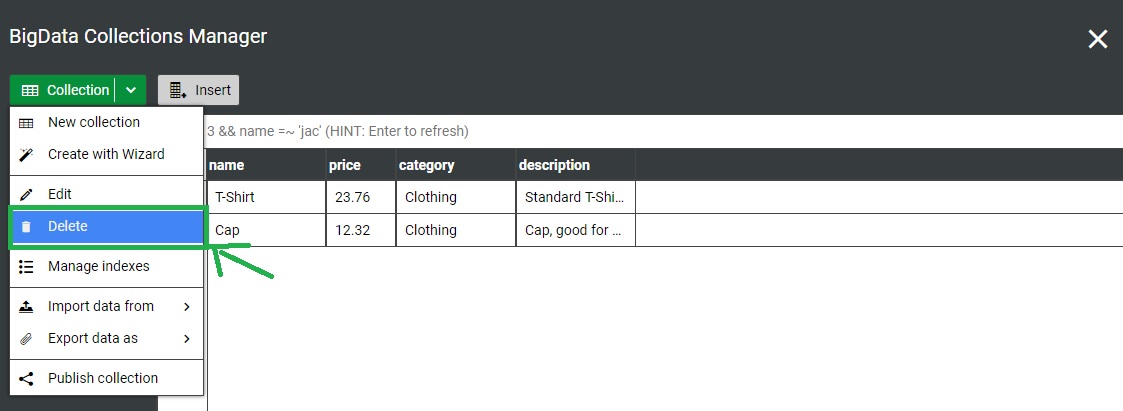Image resolution: width=1123 pixels, height=411 pixels.
Task: Click the Collection table icon
Action: 30,90
